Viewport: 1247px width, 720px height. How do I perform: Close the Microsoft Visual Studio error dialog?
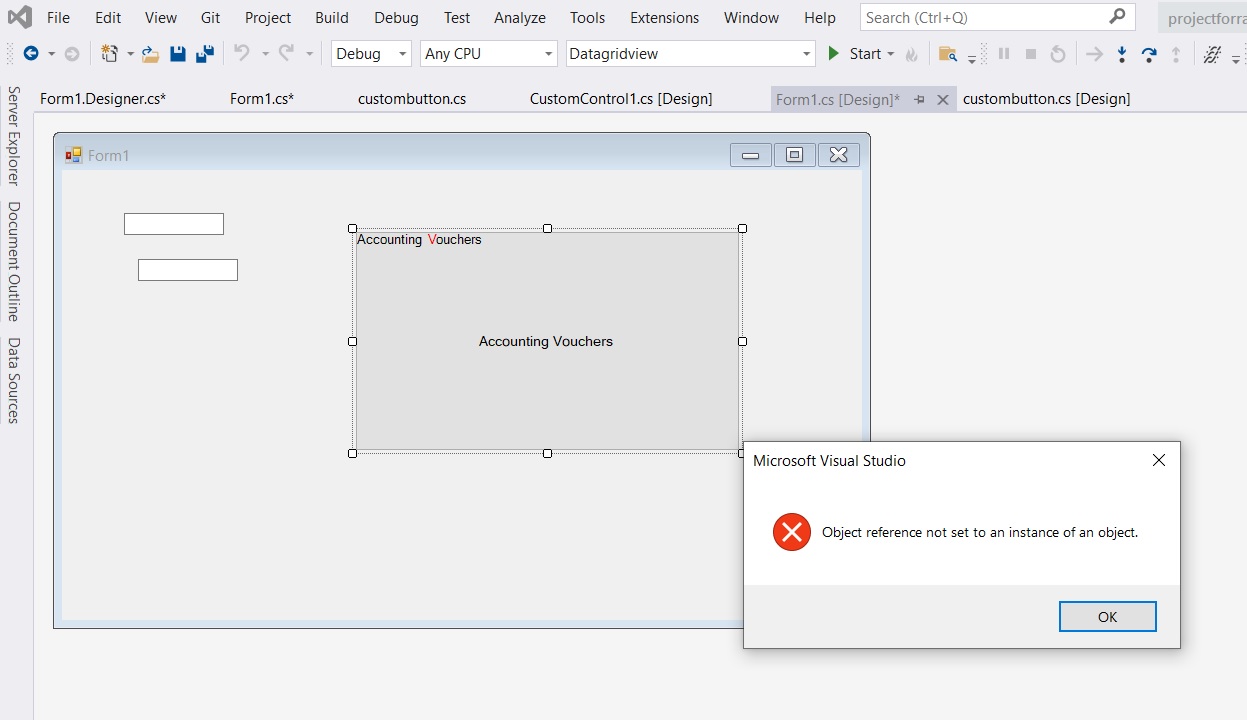[1159, 460]
